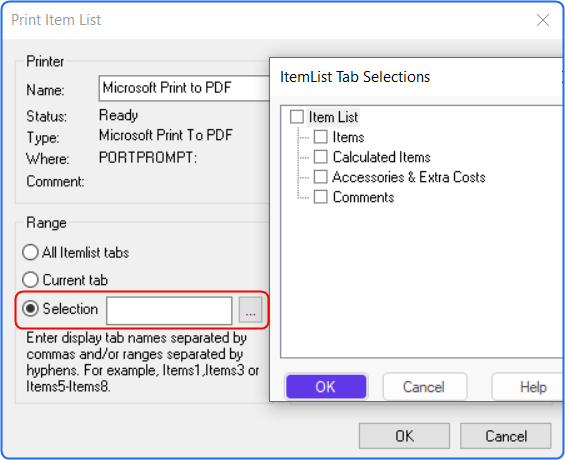Select the Comments tree label
Screen dimensions: 565x460
tap(363, 197)
